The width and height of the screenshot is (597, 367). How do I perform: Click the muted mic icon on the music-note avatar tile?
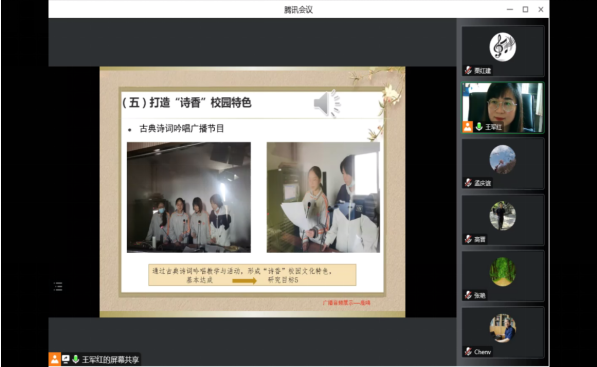pyautogui.click(x=468, y=70)
